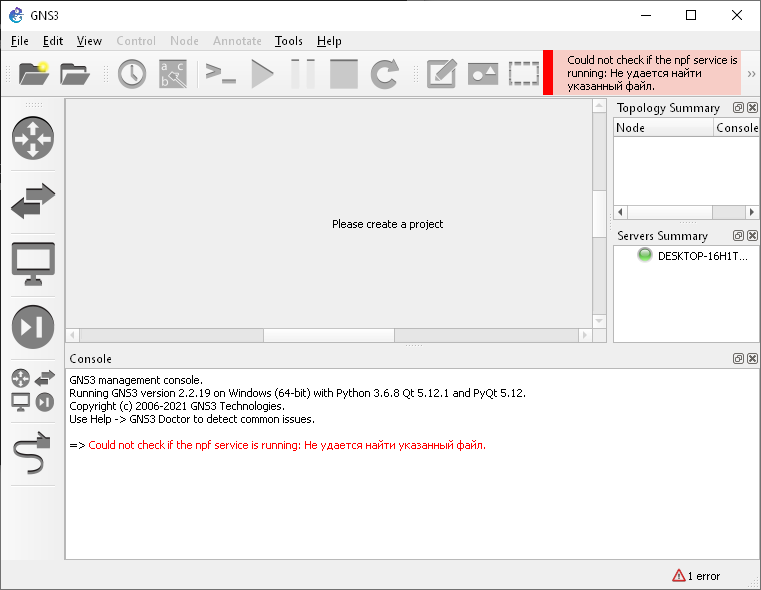Open Manage snapshots clock icon
The width and height of the screenshot is (761, 590).
tap(132, 74)
